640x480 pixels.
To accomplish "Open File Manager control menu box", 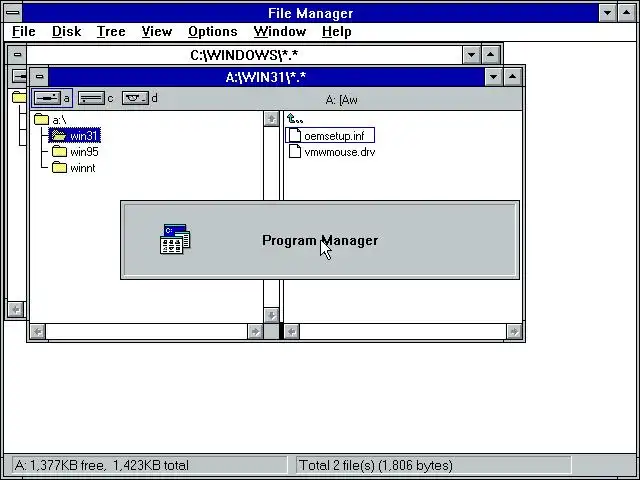I will pos(13,13).
